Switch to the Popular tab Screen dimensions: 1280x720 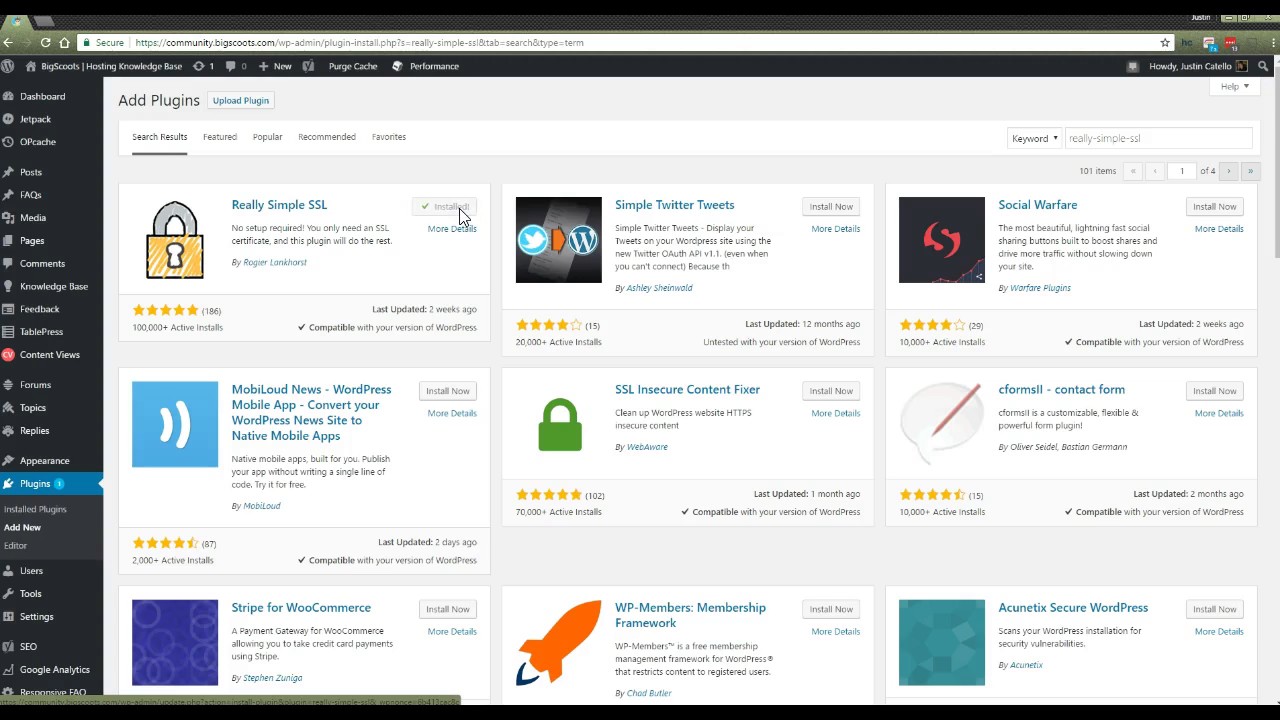(267, 137)
